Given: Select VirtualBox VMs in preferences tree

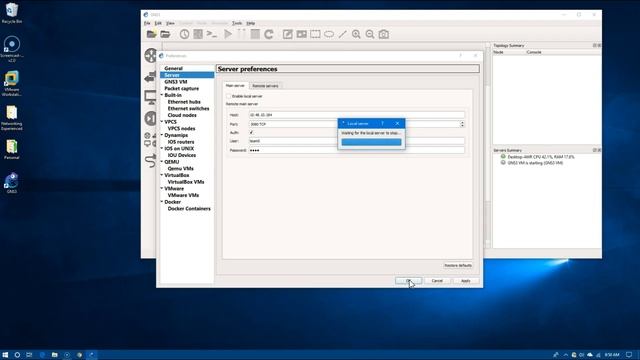Looking at the screenshot, I should (x=186, y=182).
